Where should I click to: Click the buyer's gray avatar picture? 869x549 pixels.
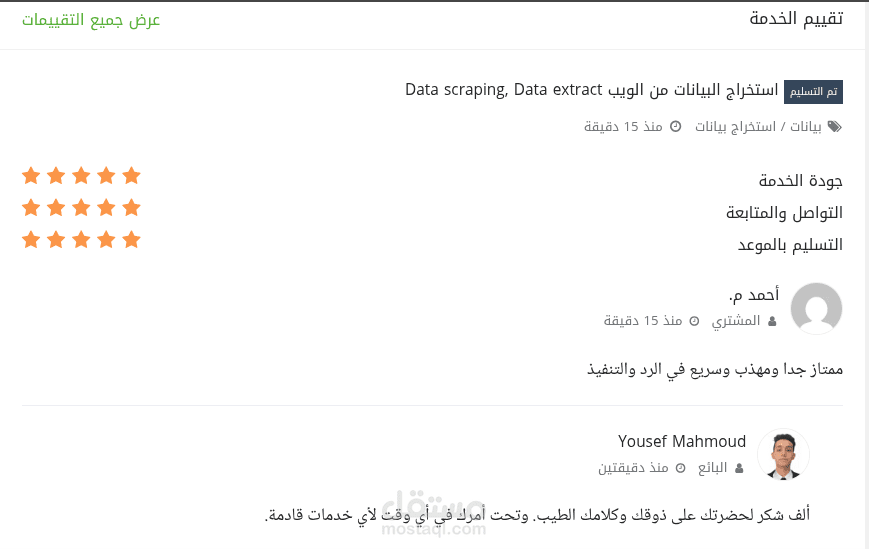coord(816,308)
